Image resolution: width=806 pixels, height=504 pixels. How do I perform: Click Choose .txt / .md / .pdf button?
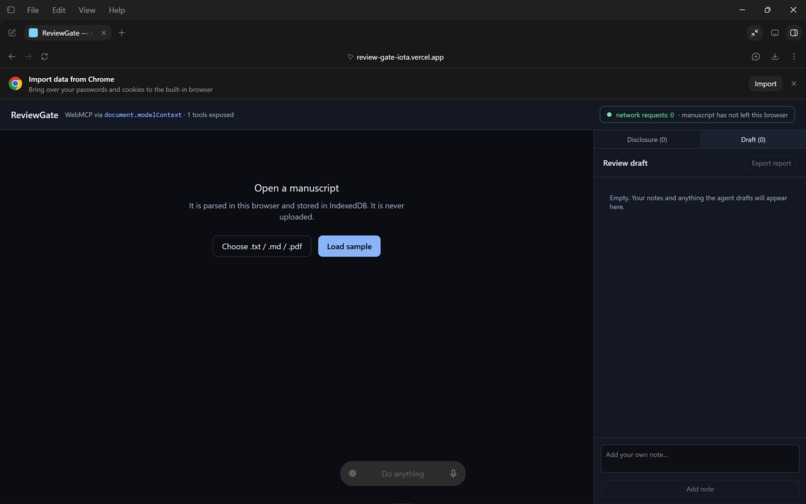(x=262, y=246)
